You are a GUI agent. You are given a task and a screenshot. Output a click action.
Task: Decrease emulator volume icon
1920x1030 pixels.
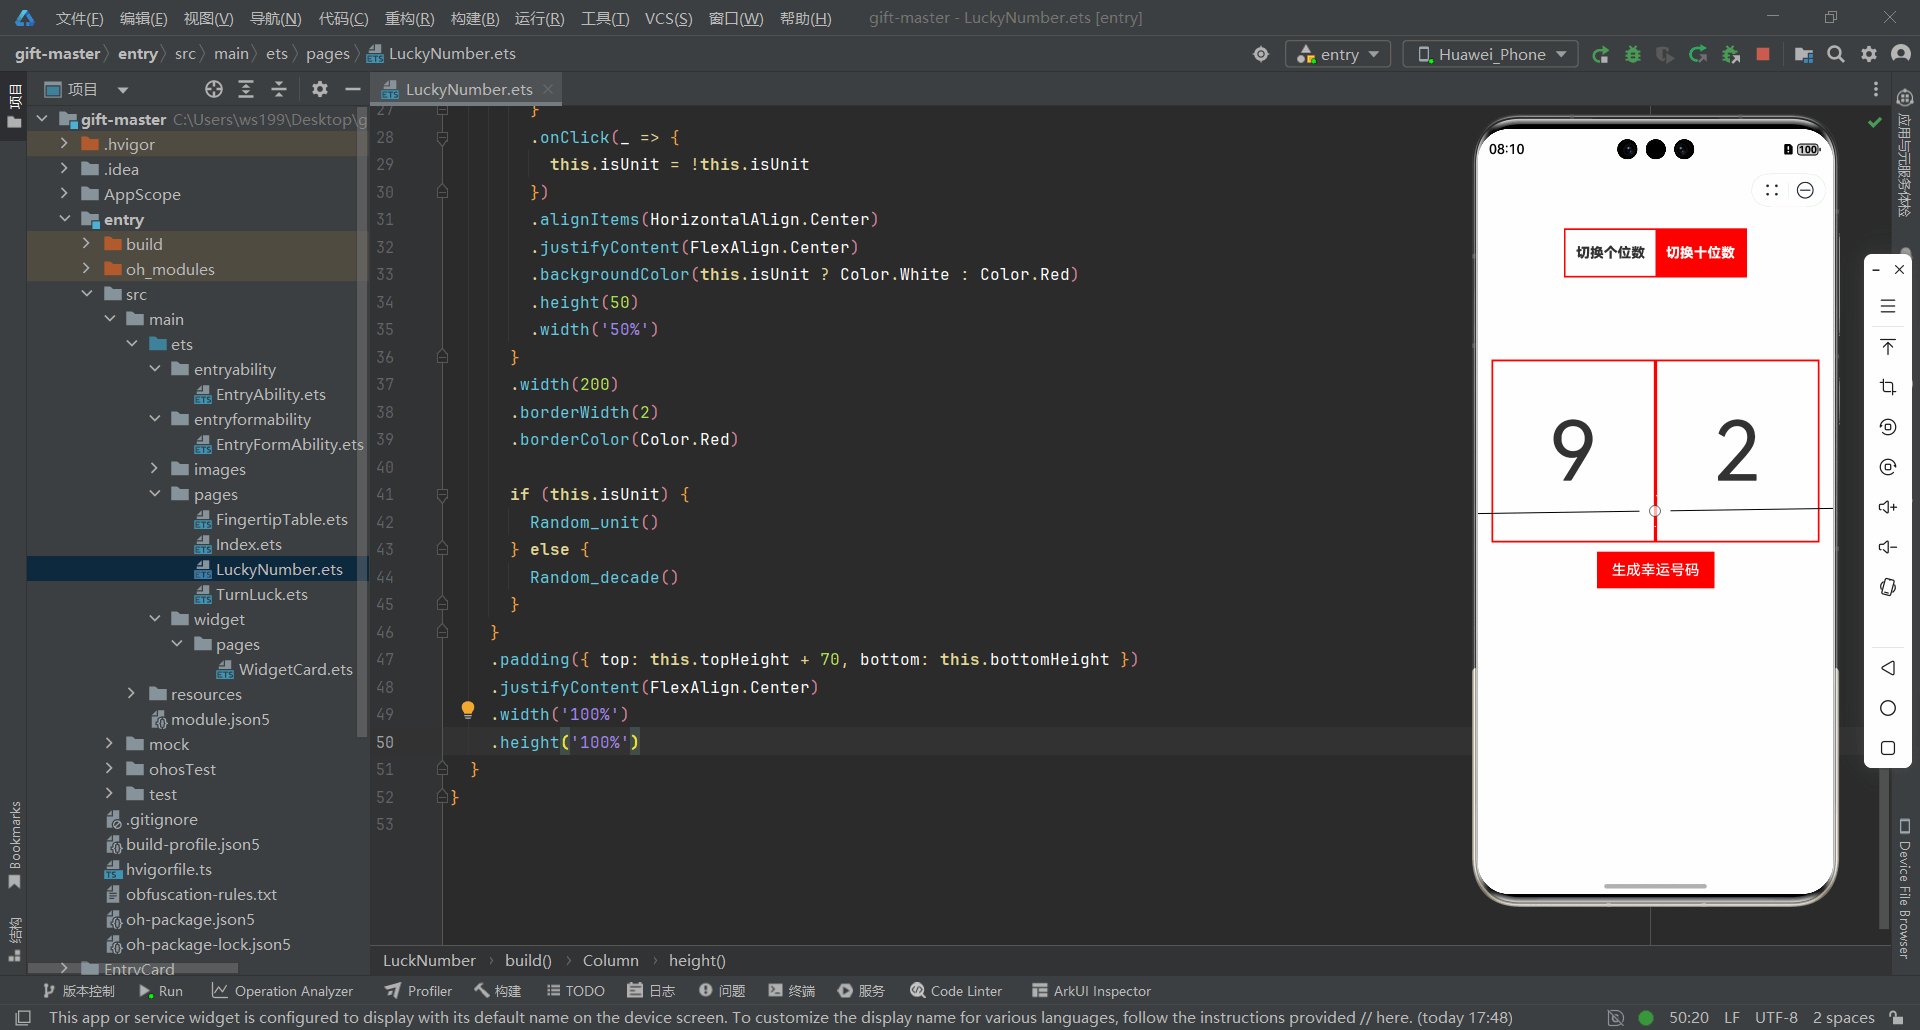tap(1888, 547)
